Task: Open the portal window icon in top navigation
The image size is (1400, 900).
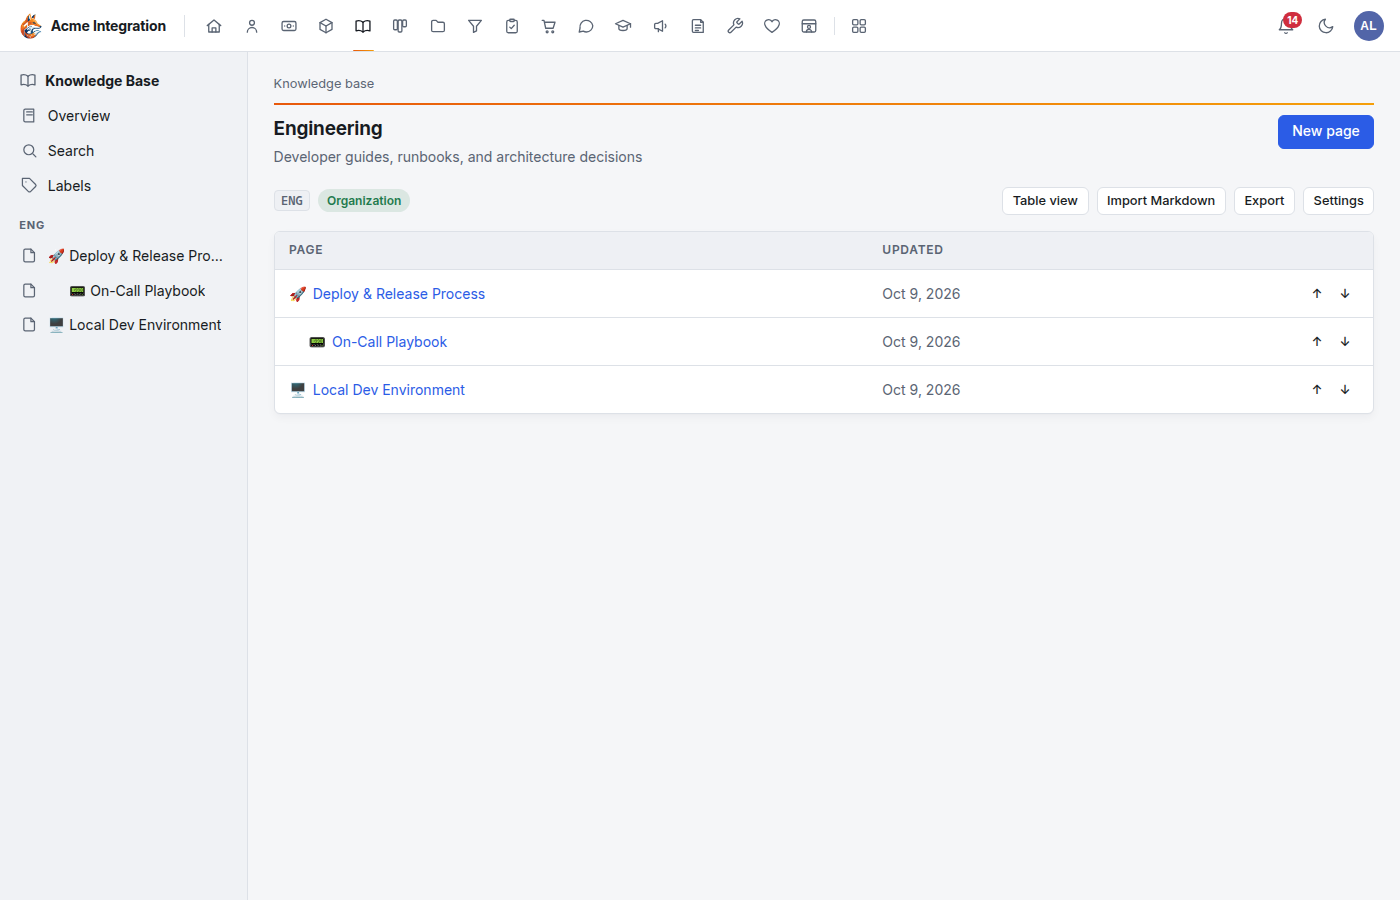Action: coord(809,26)
